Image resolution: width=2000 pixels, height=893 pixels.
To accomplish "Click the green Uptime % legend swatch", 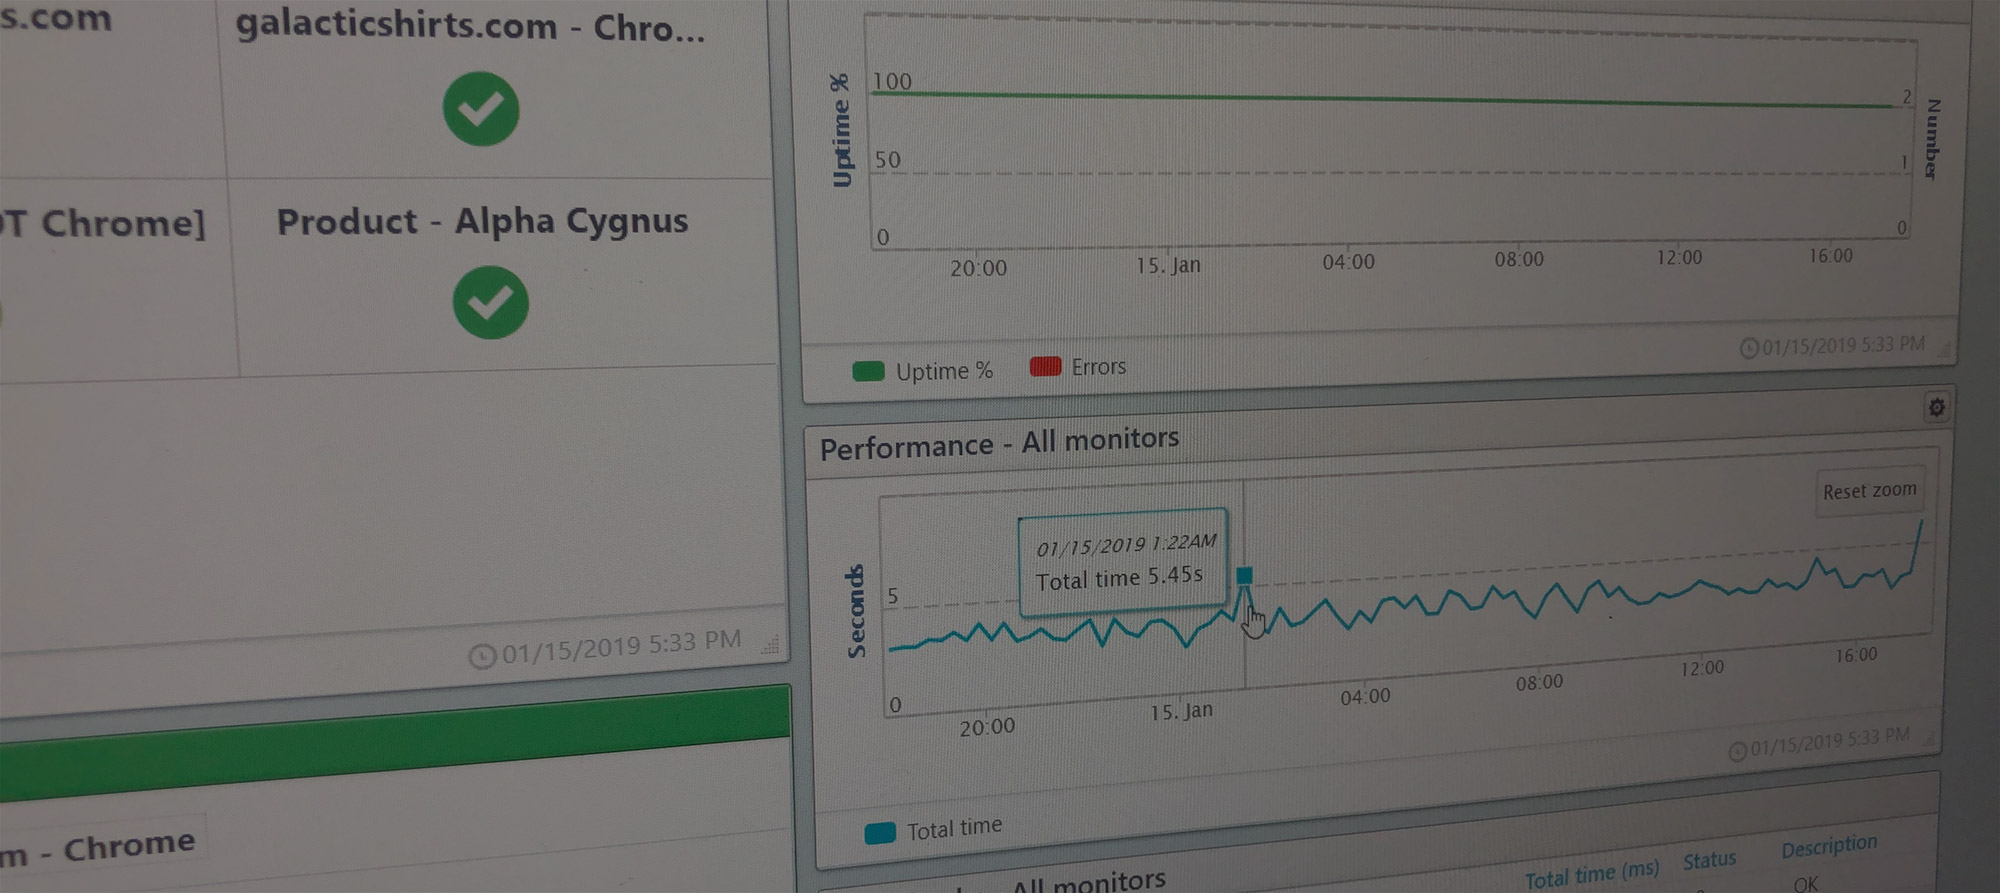I will click(868, 372).
